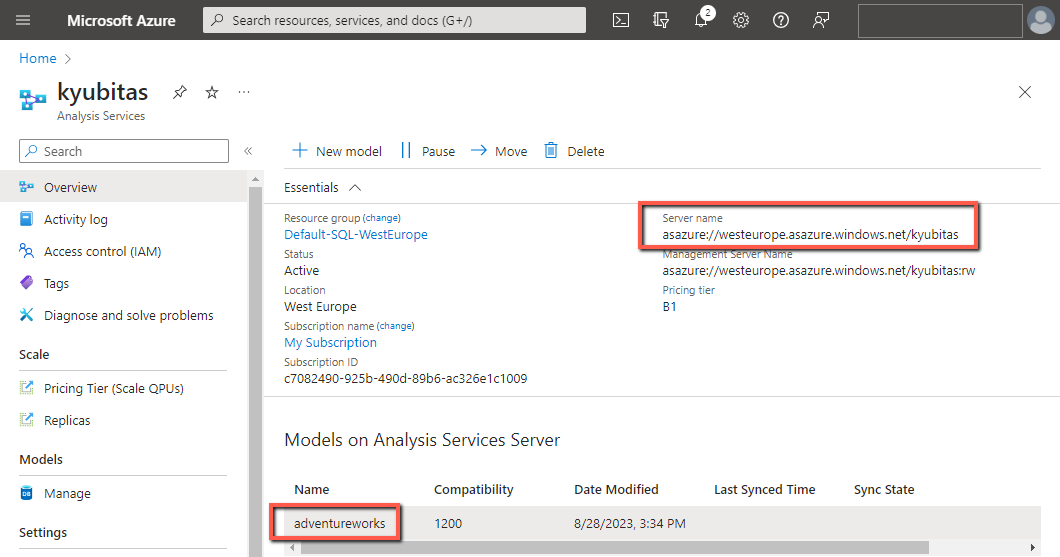The image size is (1060, 557).
Task: Change the subscription name link
Action: click(x=395, y=326)
